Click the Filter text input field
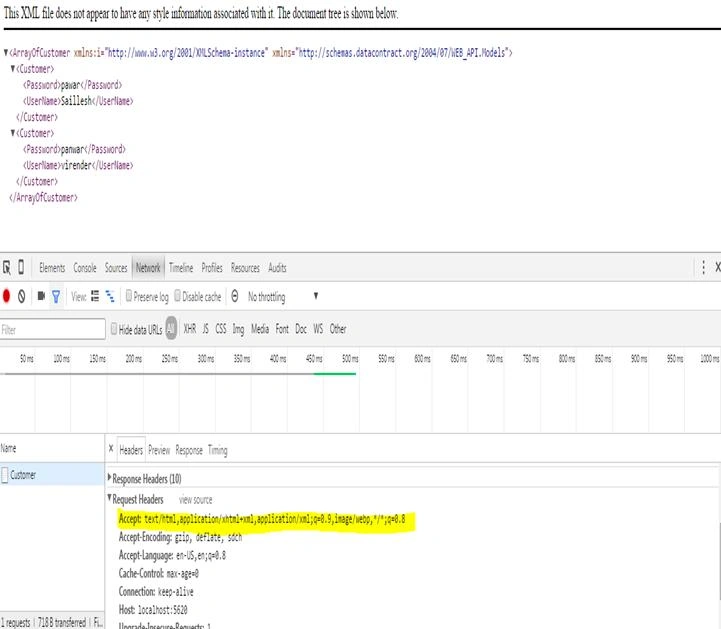721x629 pixels. 52,329
